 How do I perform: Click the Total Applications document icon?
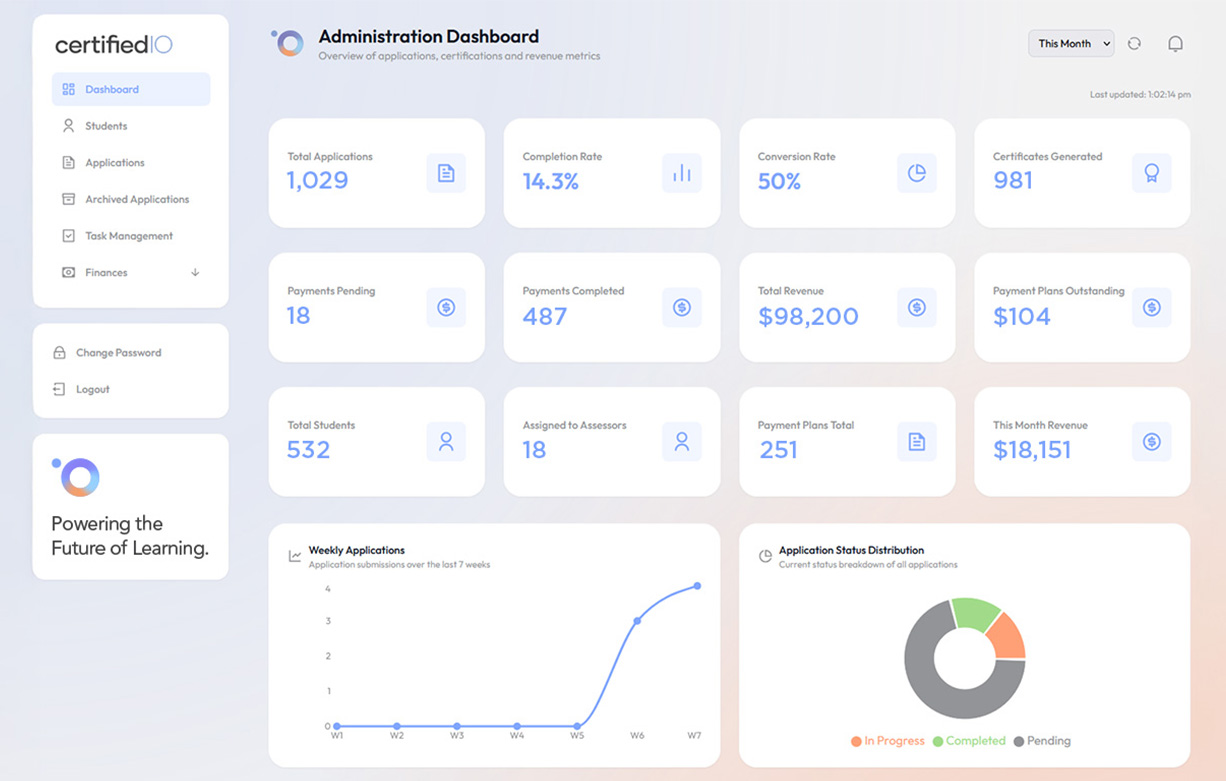tap(446, 174)
